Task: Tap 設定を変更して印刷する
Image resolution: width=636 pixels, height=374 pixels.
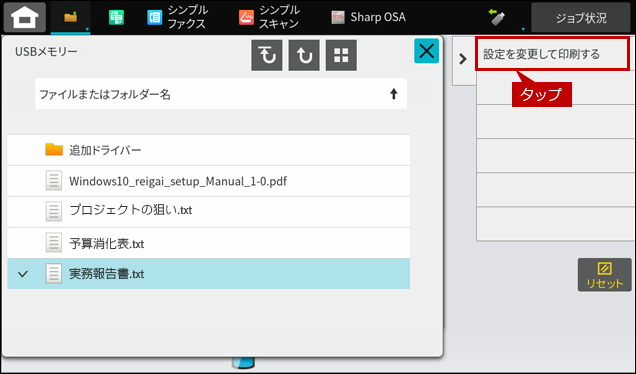Action: point(552,54)
